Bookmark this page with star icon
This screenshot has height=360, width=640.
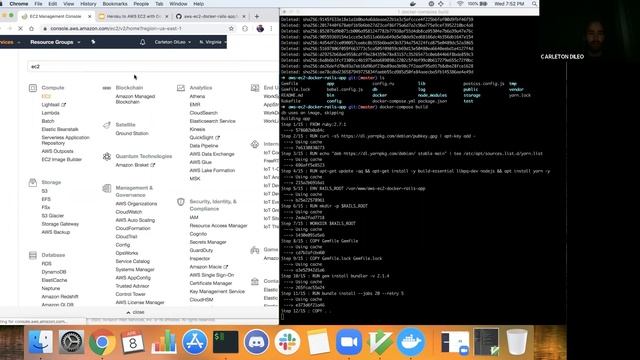[231, 29]
